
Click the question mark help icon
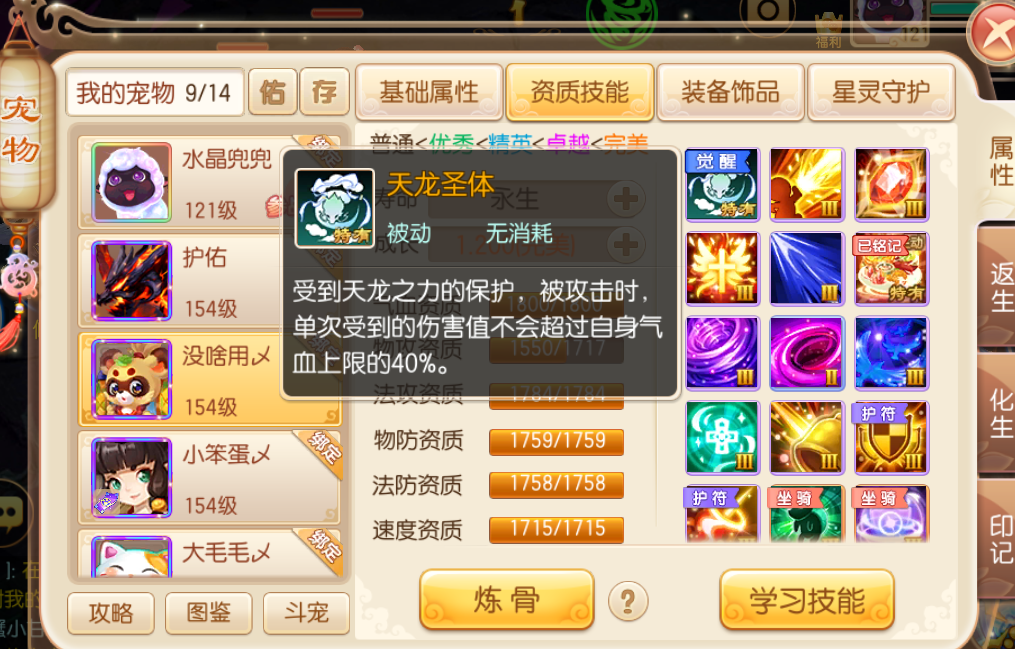pyautogui.click(x=627, y=601)
